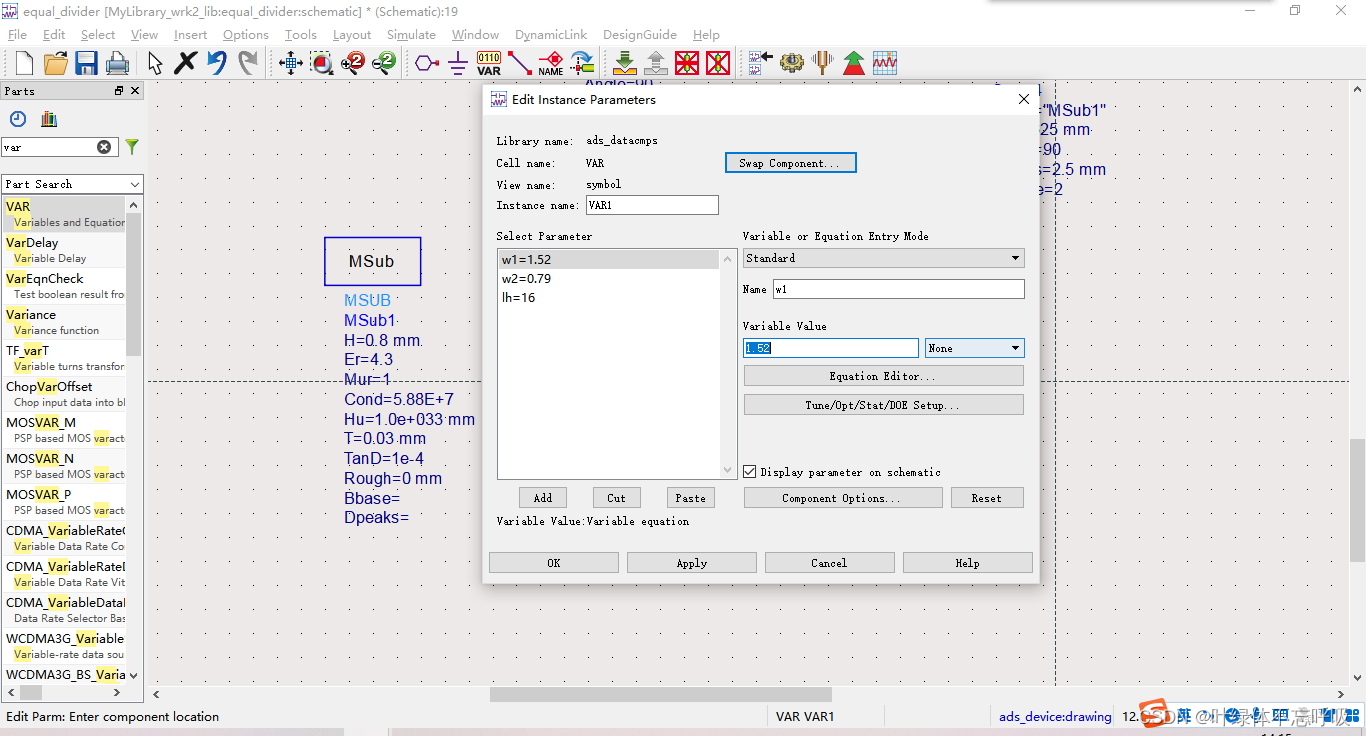Image resolution: width=1366 pixels, height=736 pixels.
Task: Click the Save design toolbar icon
Action: point(86,64)
